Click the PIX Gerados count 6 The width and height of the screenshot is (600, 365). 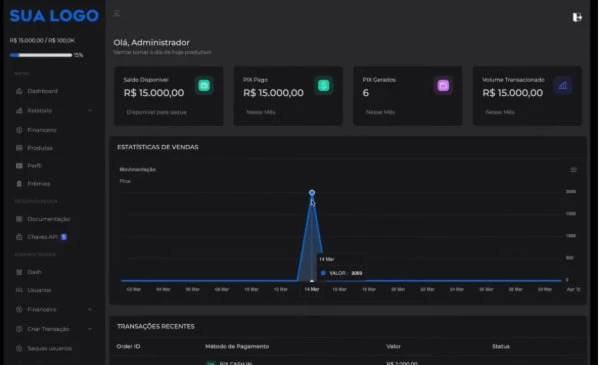tap(365, 93)
